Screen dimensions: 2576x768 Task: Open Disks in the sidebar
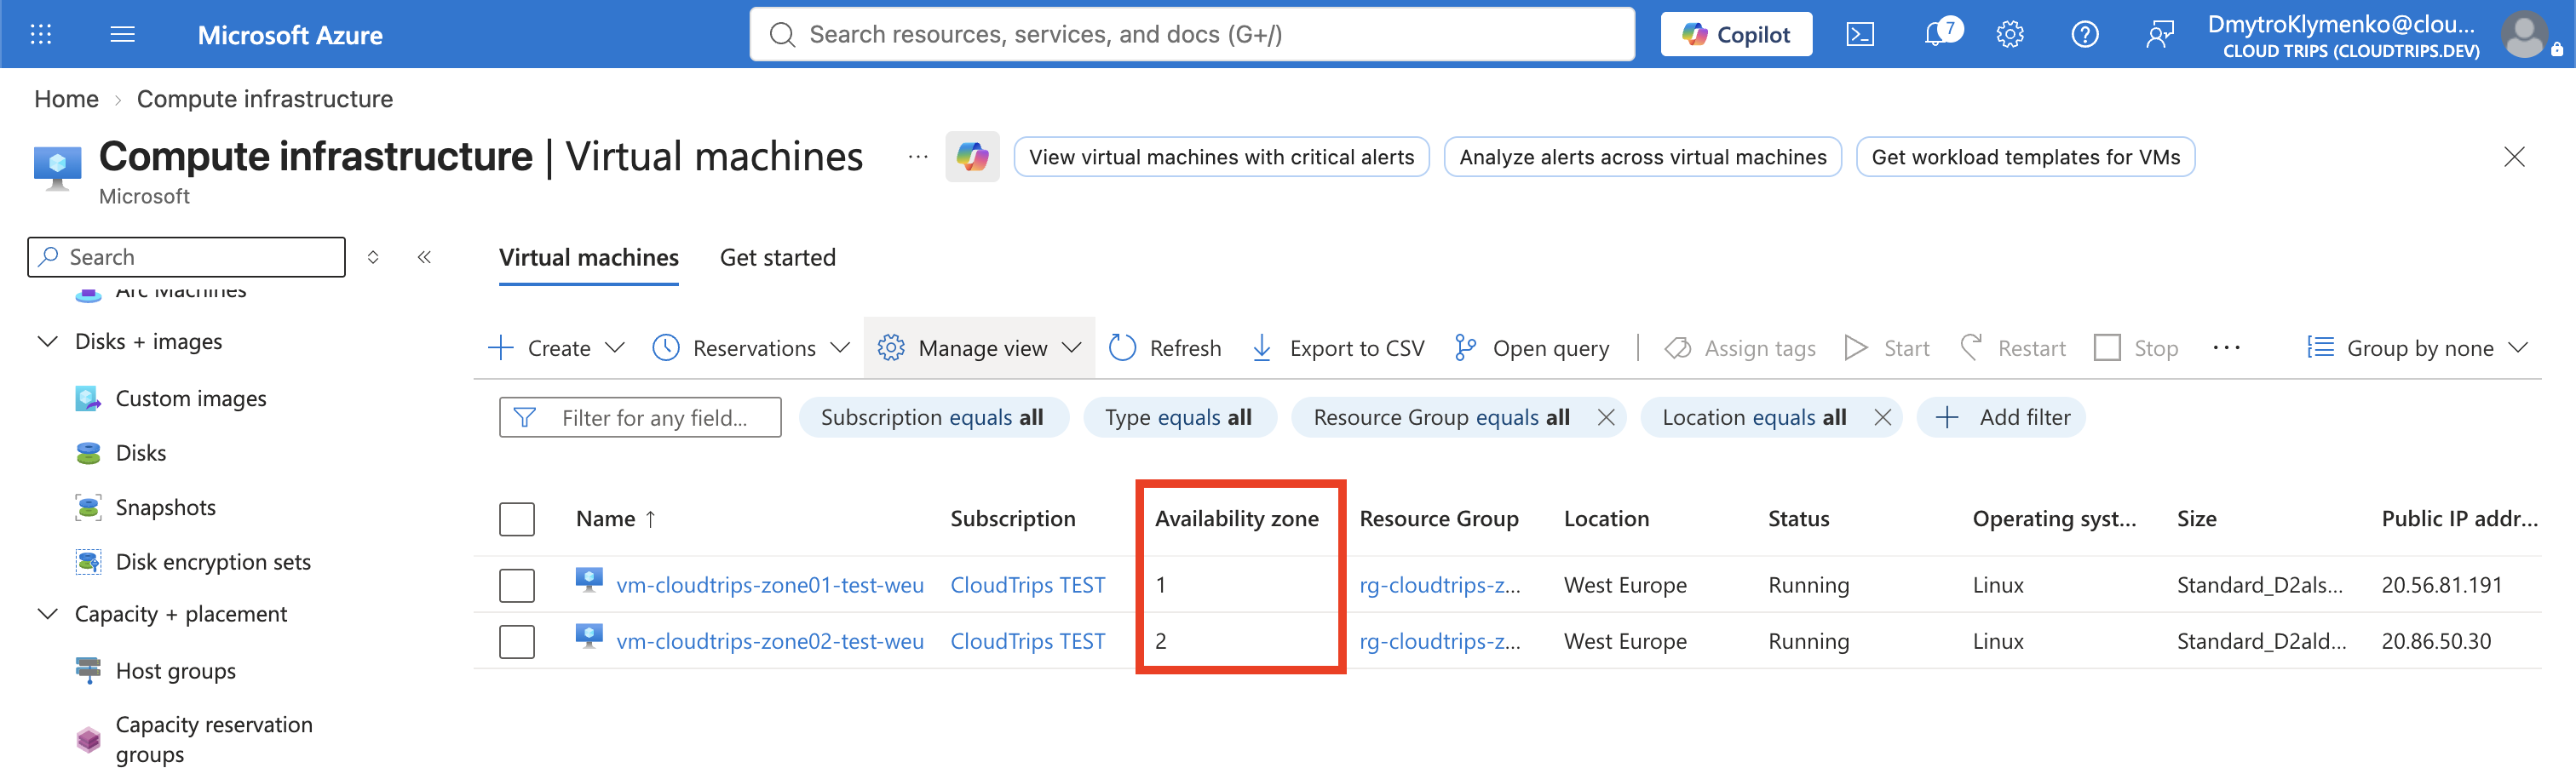(141, 453)
